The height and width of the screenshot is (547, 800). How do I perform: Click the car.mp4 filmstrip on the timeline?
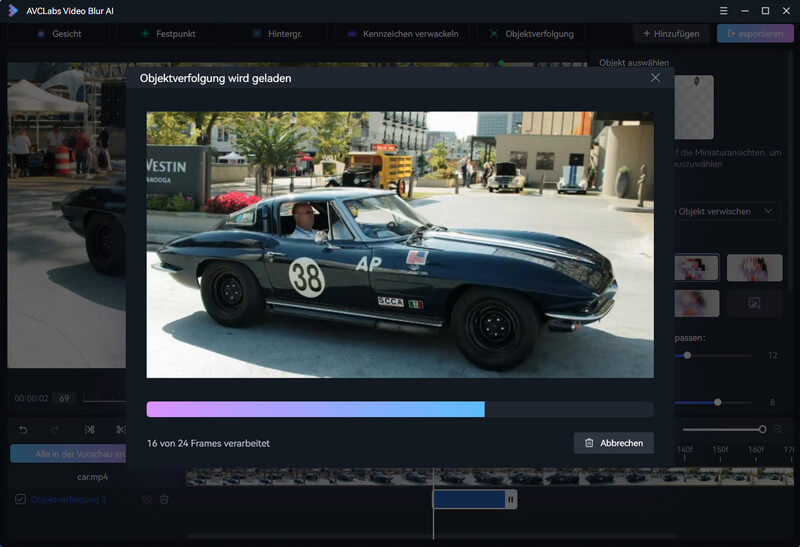tap(490, 477)
